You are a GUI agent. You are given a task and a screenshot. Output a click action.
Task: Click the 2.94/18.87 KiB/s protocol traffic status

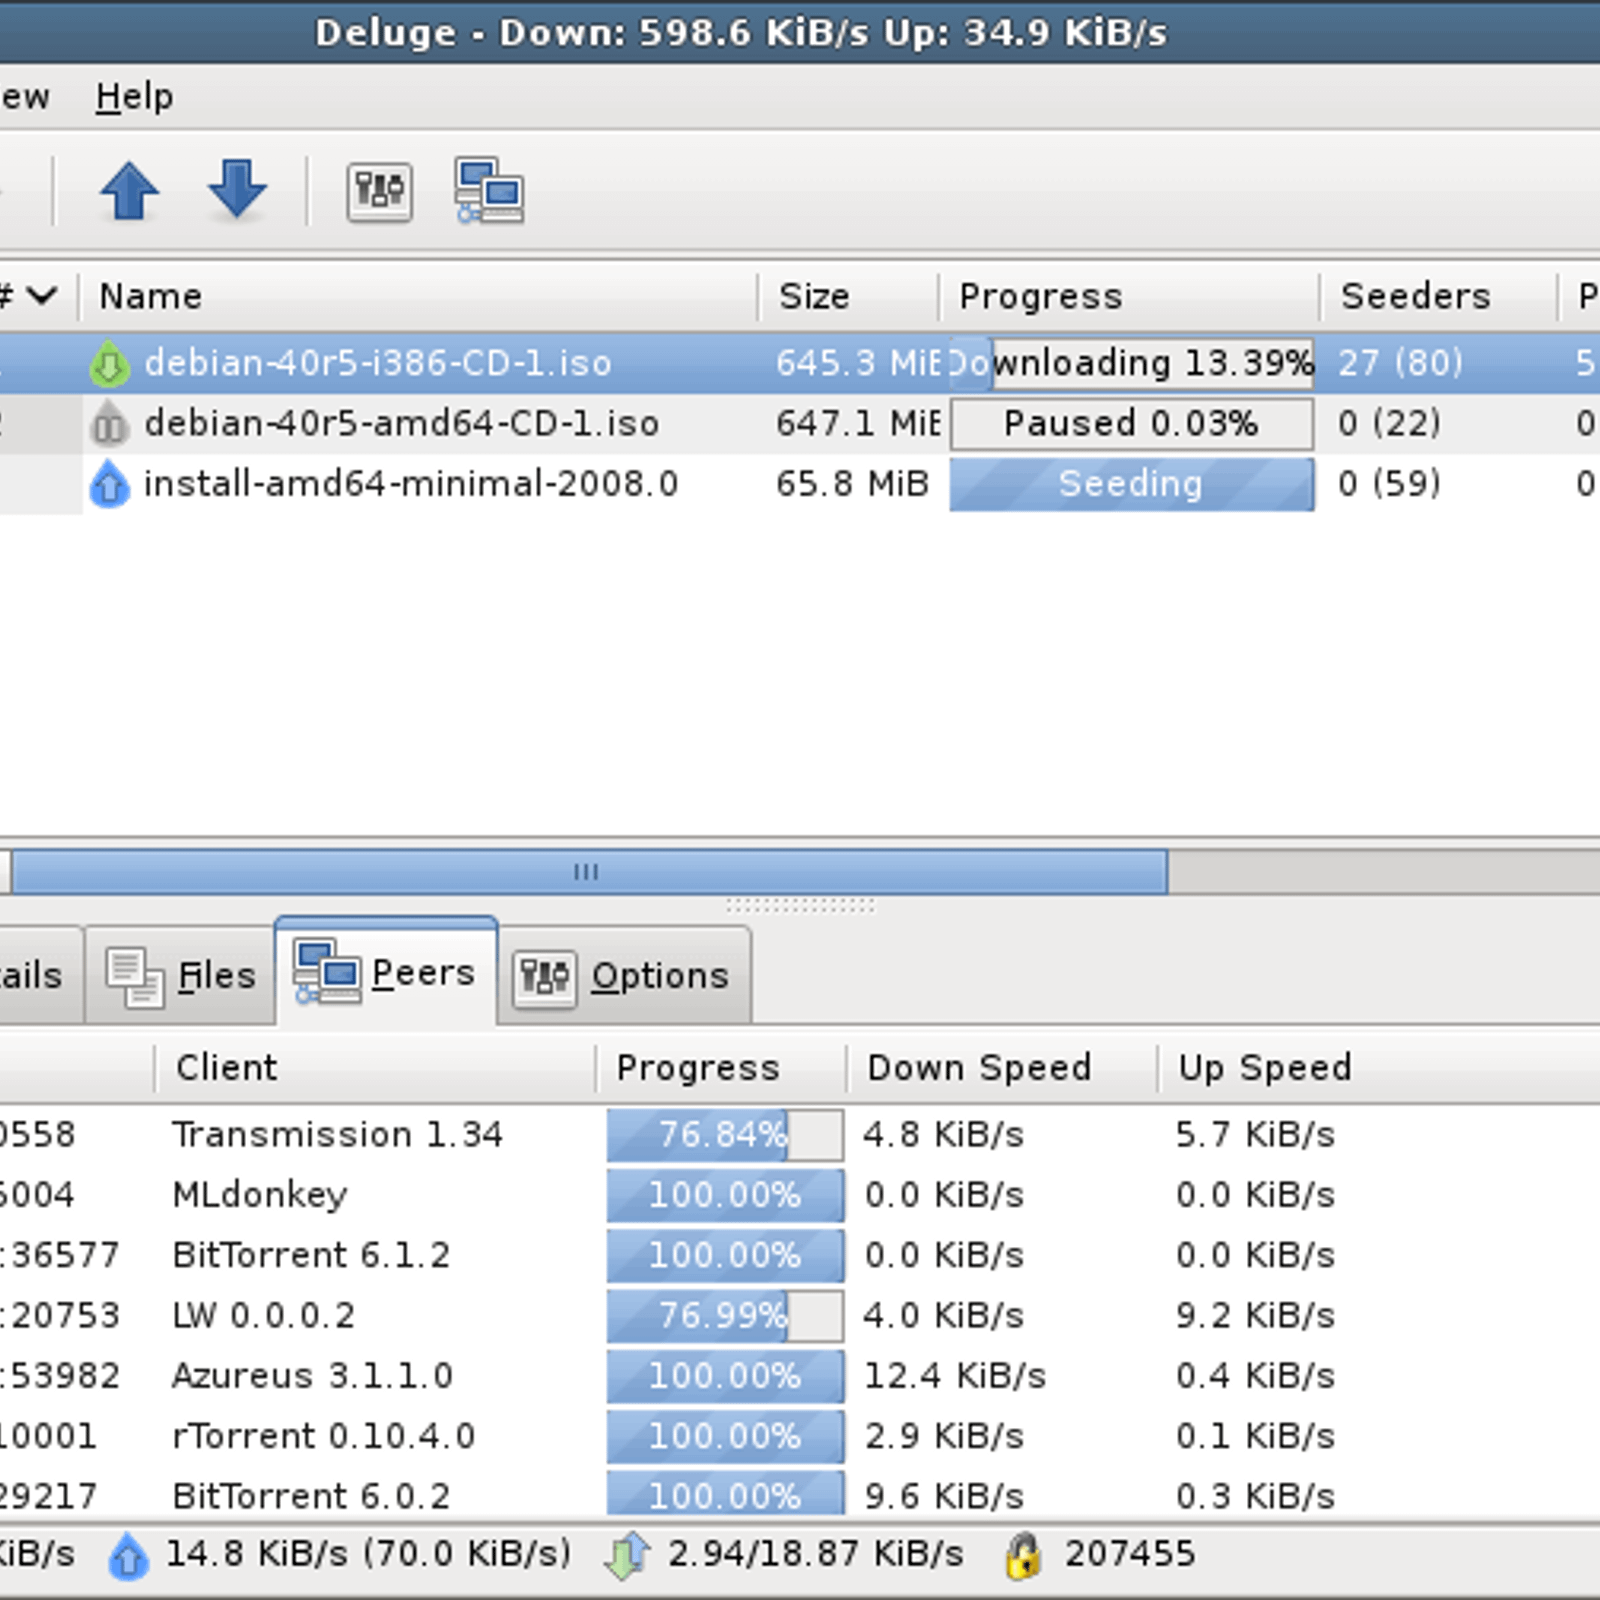click(x=816, y=1555)
